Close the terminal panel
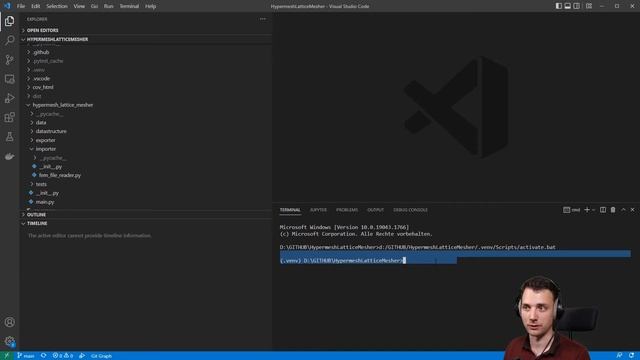Viewport: 640px width, 360px height. [633, 210]
